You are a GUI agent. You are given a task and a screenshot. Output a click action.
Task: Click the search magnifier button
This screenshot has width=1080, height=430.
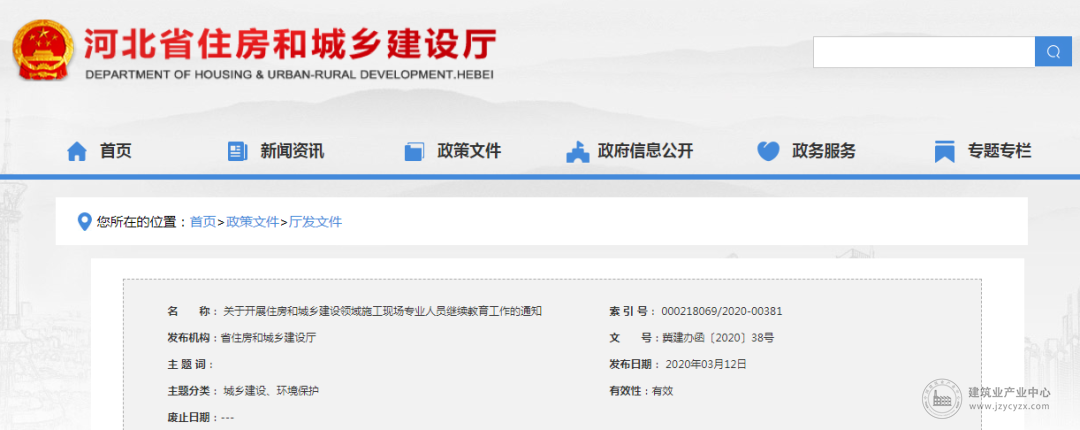coord(1053,52)
